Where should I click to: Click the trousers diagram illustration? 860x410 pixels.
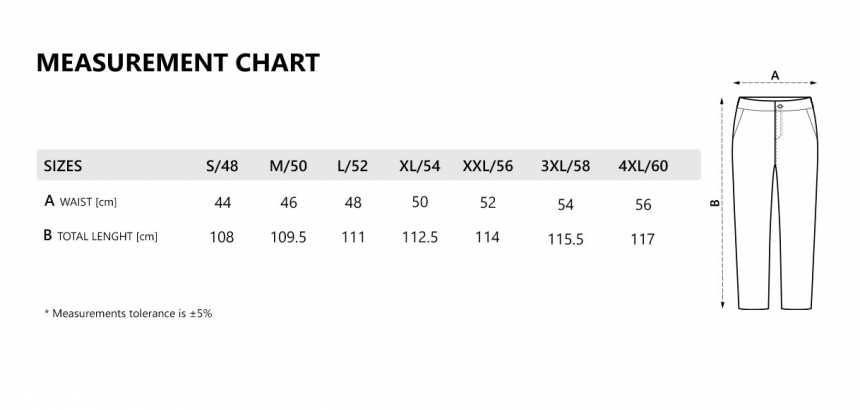pyautogui.click(x=775, y=203)
